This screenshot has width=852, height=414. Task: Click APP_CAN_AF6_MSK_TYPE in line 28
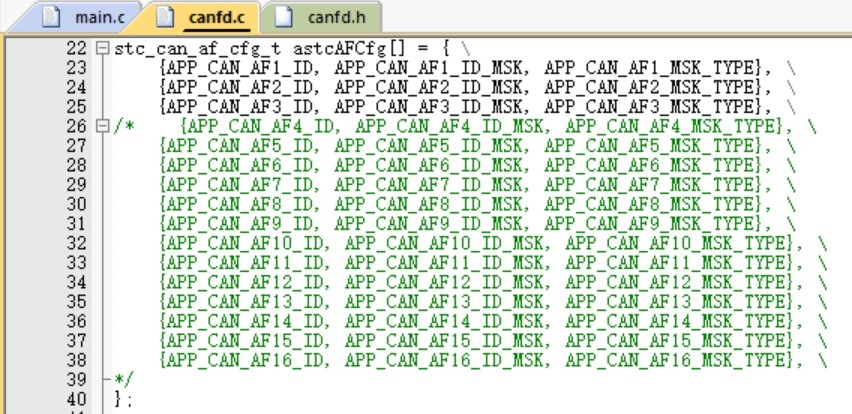650,166
